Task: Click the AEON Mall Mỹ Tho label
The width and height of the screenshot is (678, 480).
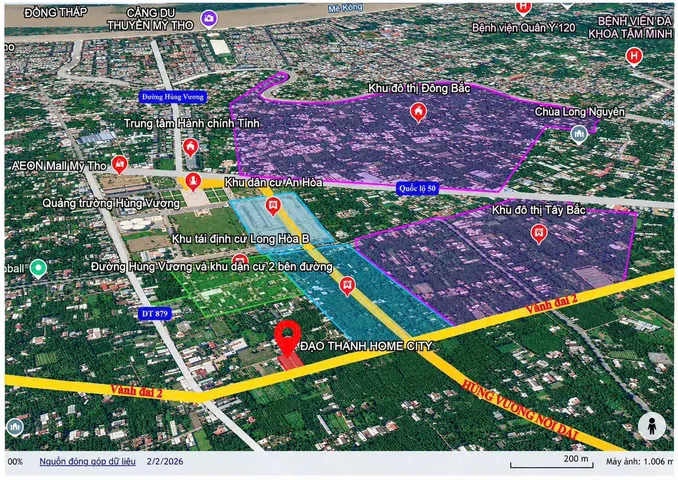Action: pyautogui.click(x=59, y=166)
